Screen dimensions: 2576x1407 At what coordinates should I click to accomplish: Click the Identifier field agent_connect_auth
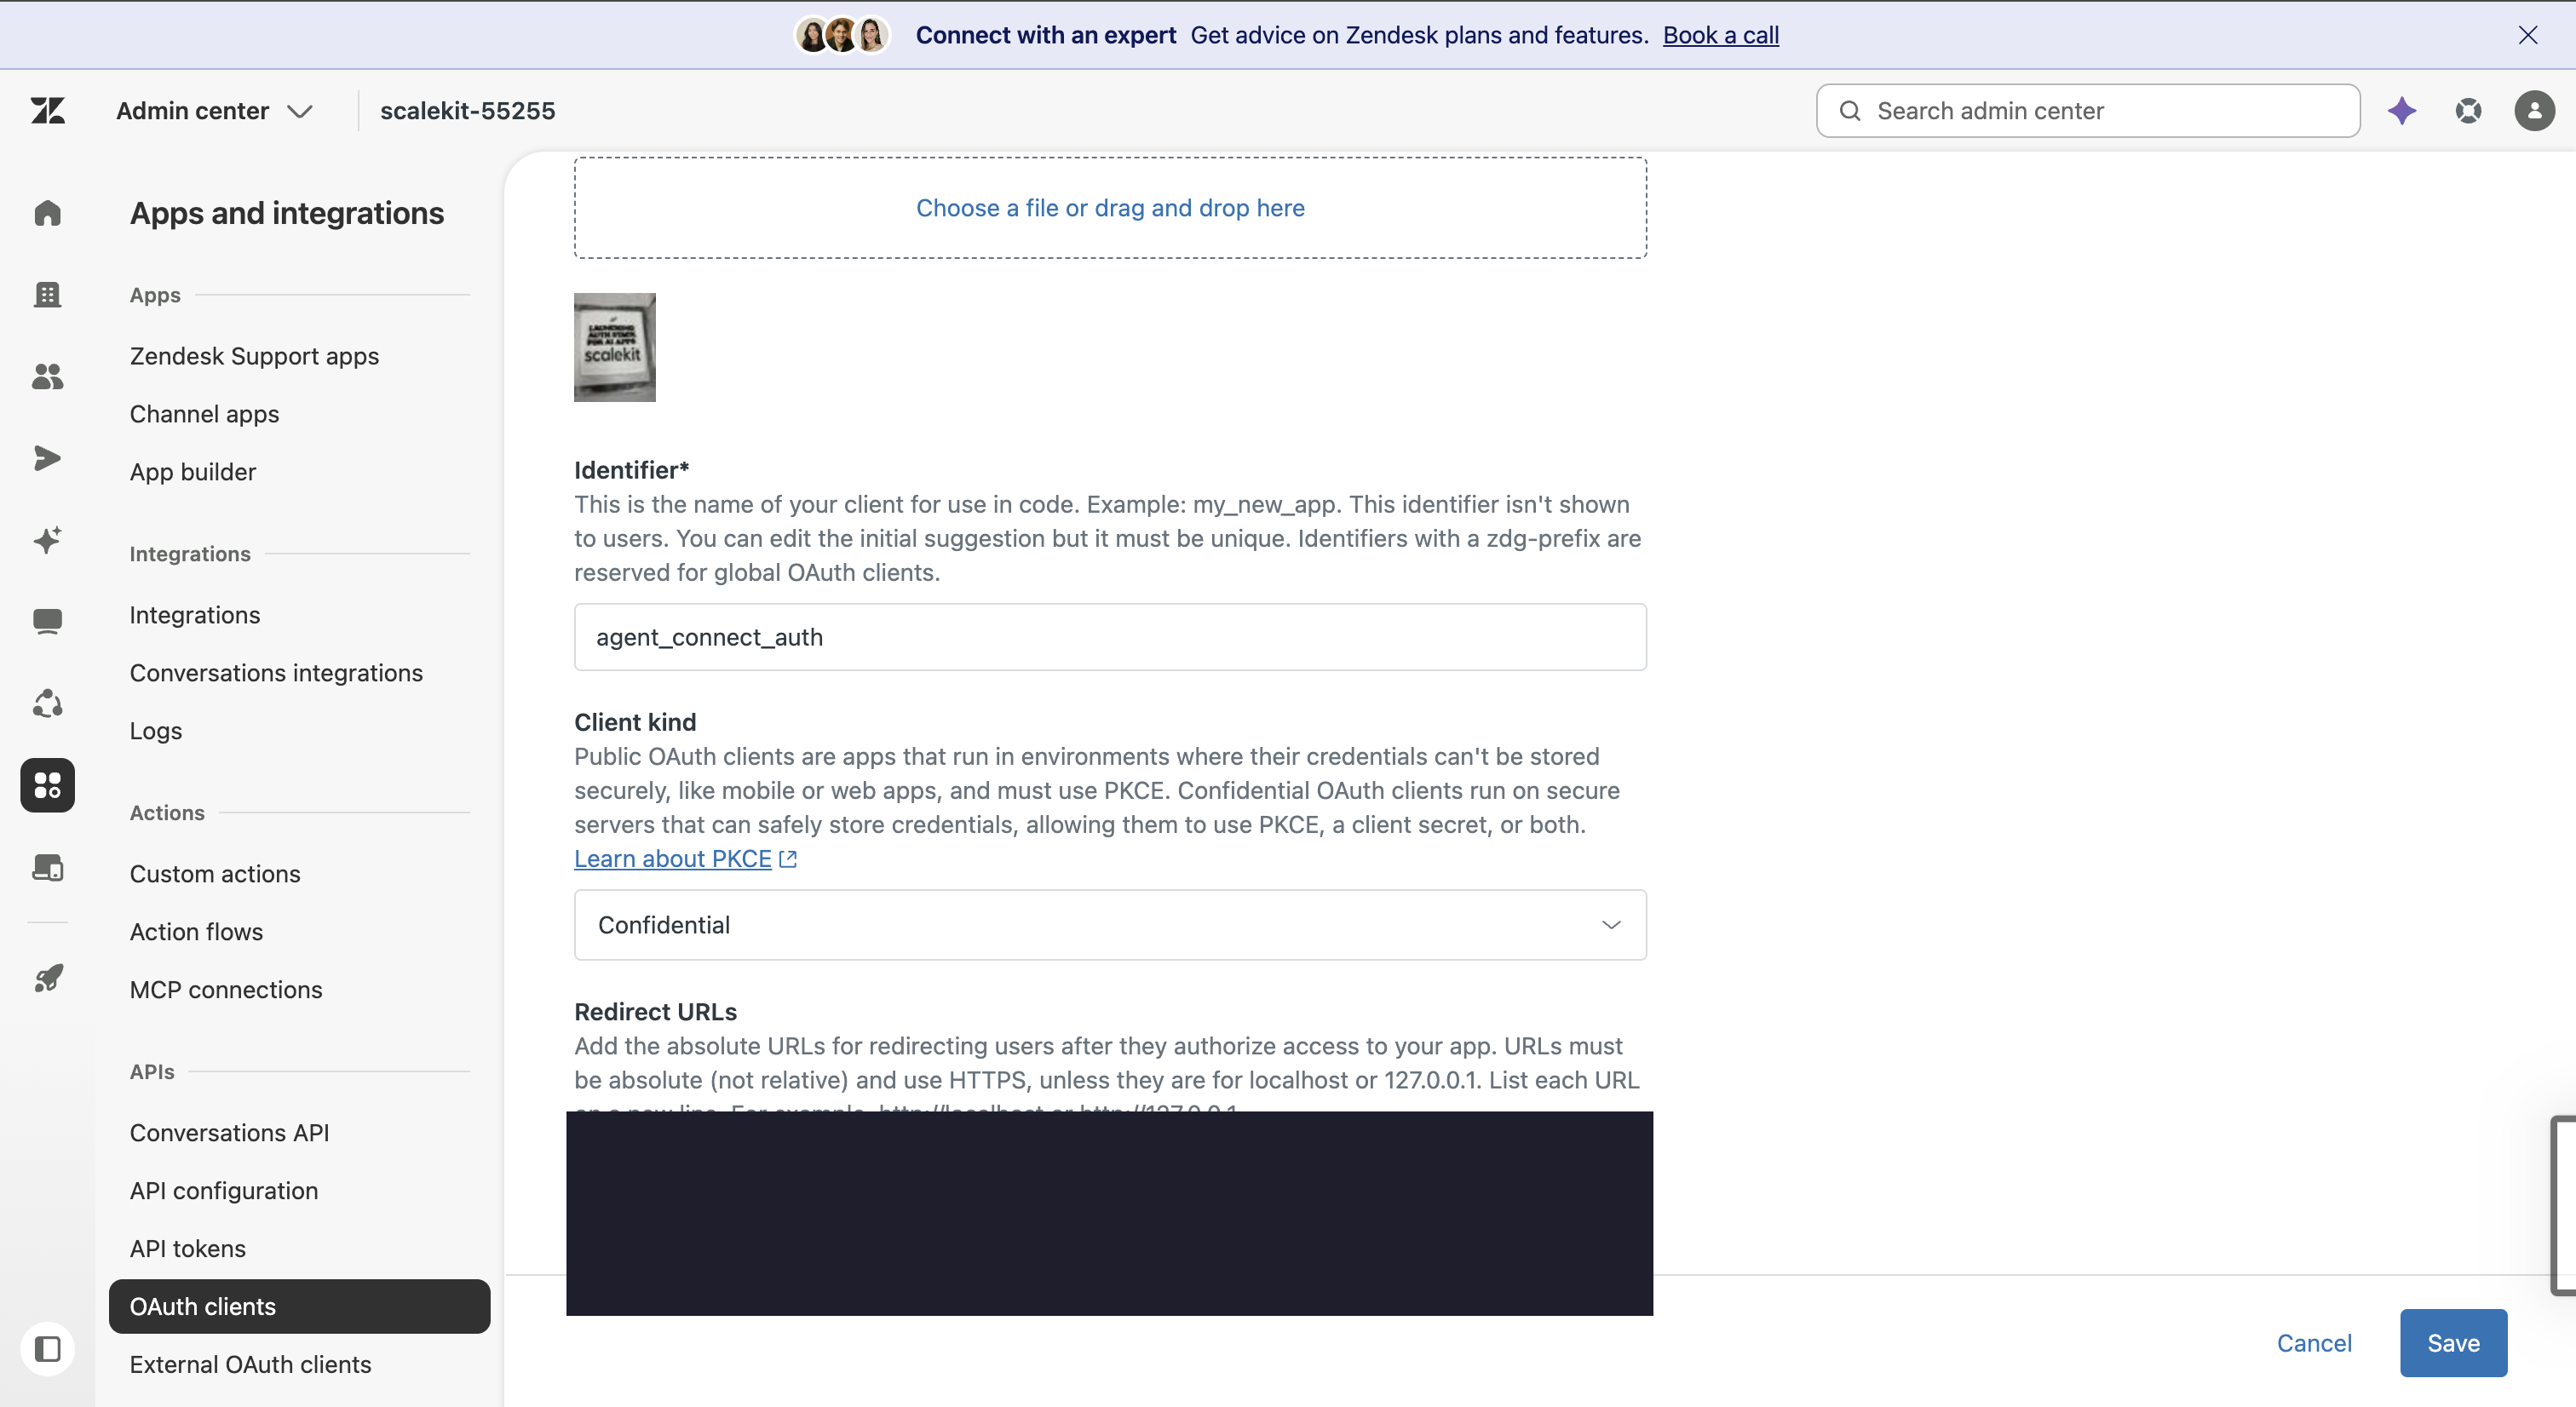click(x=1110, y=637)
